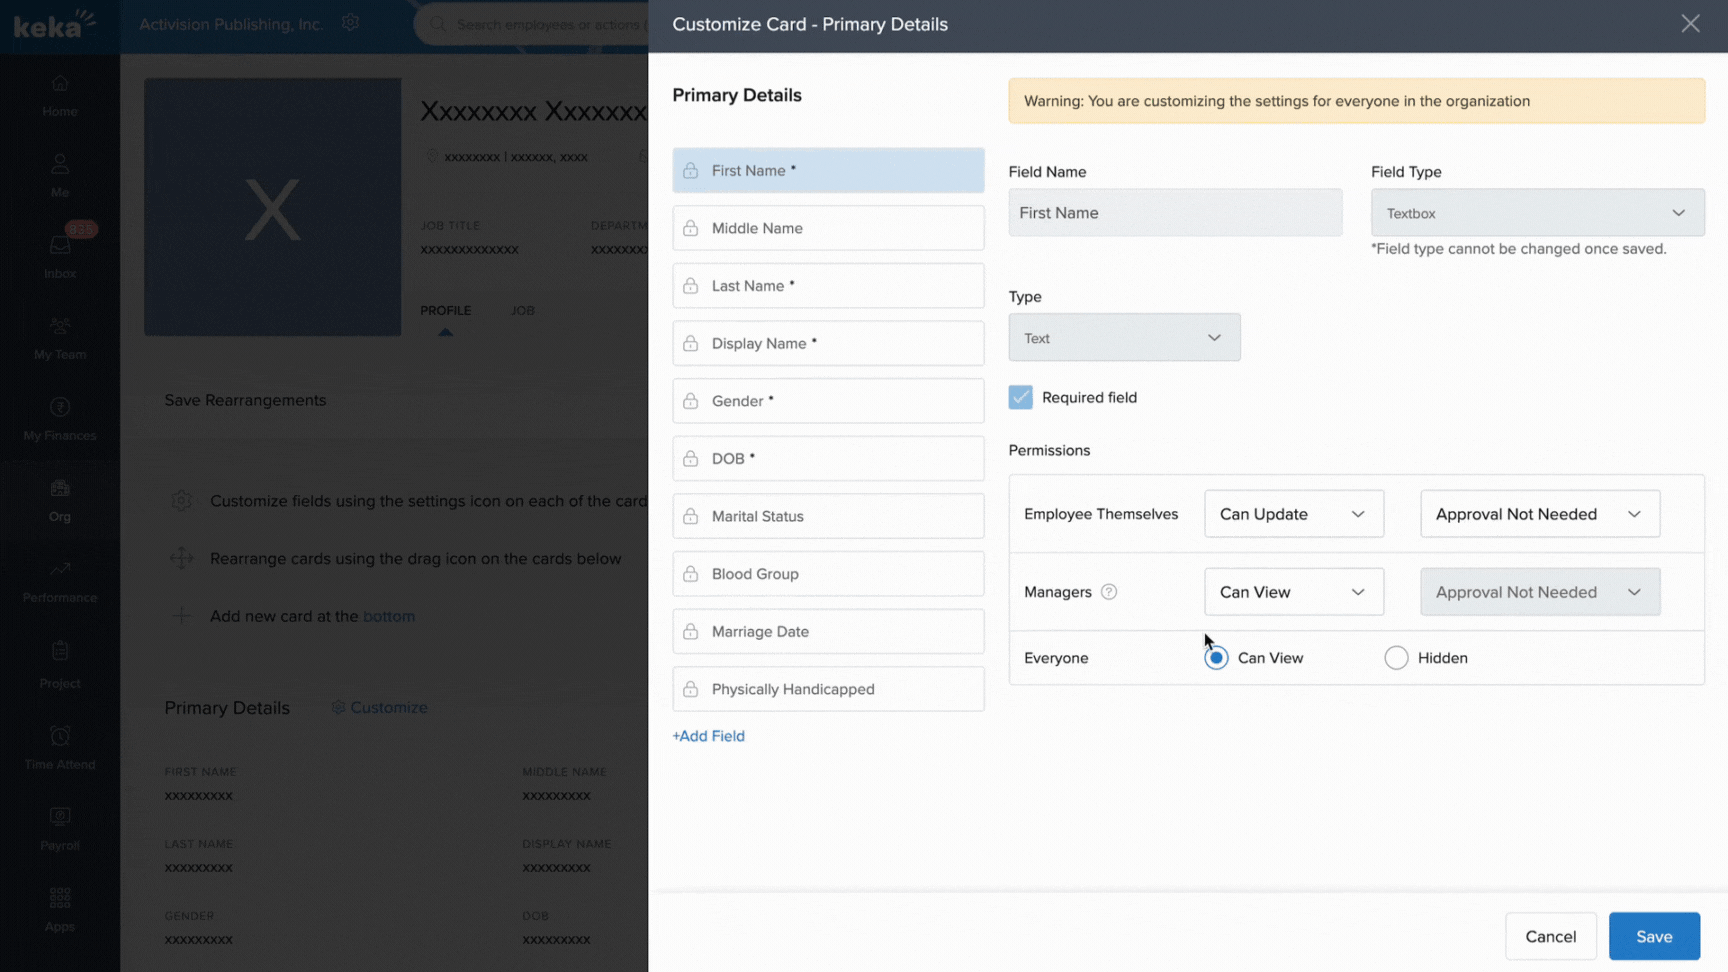Open Employee Themselves Can Update dropdown
The image size is (1728, 972).
1293,514
